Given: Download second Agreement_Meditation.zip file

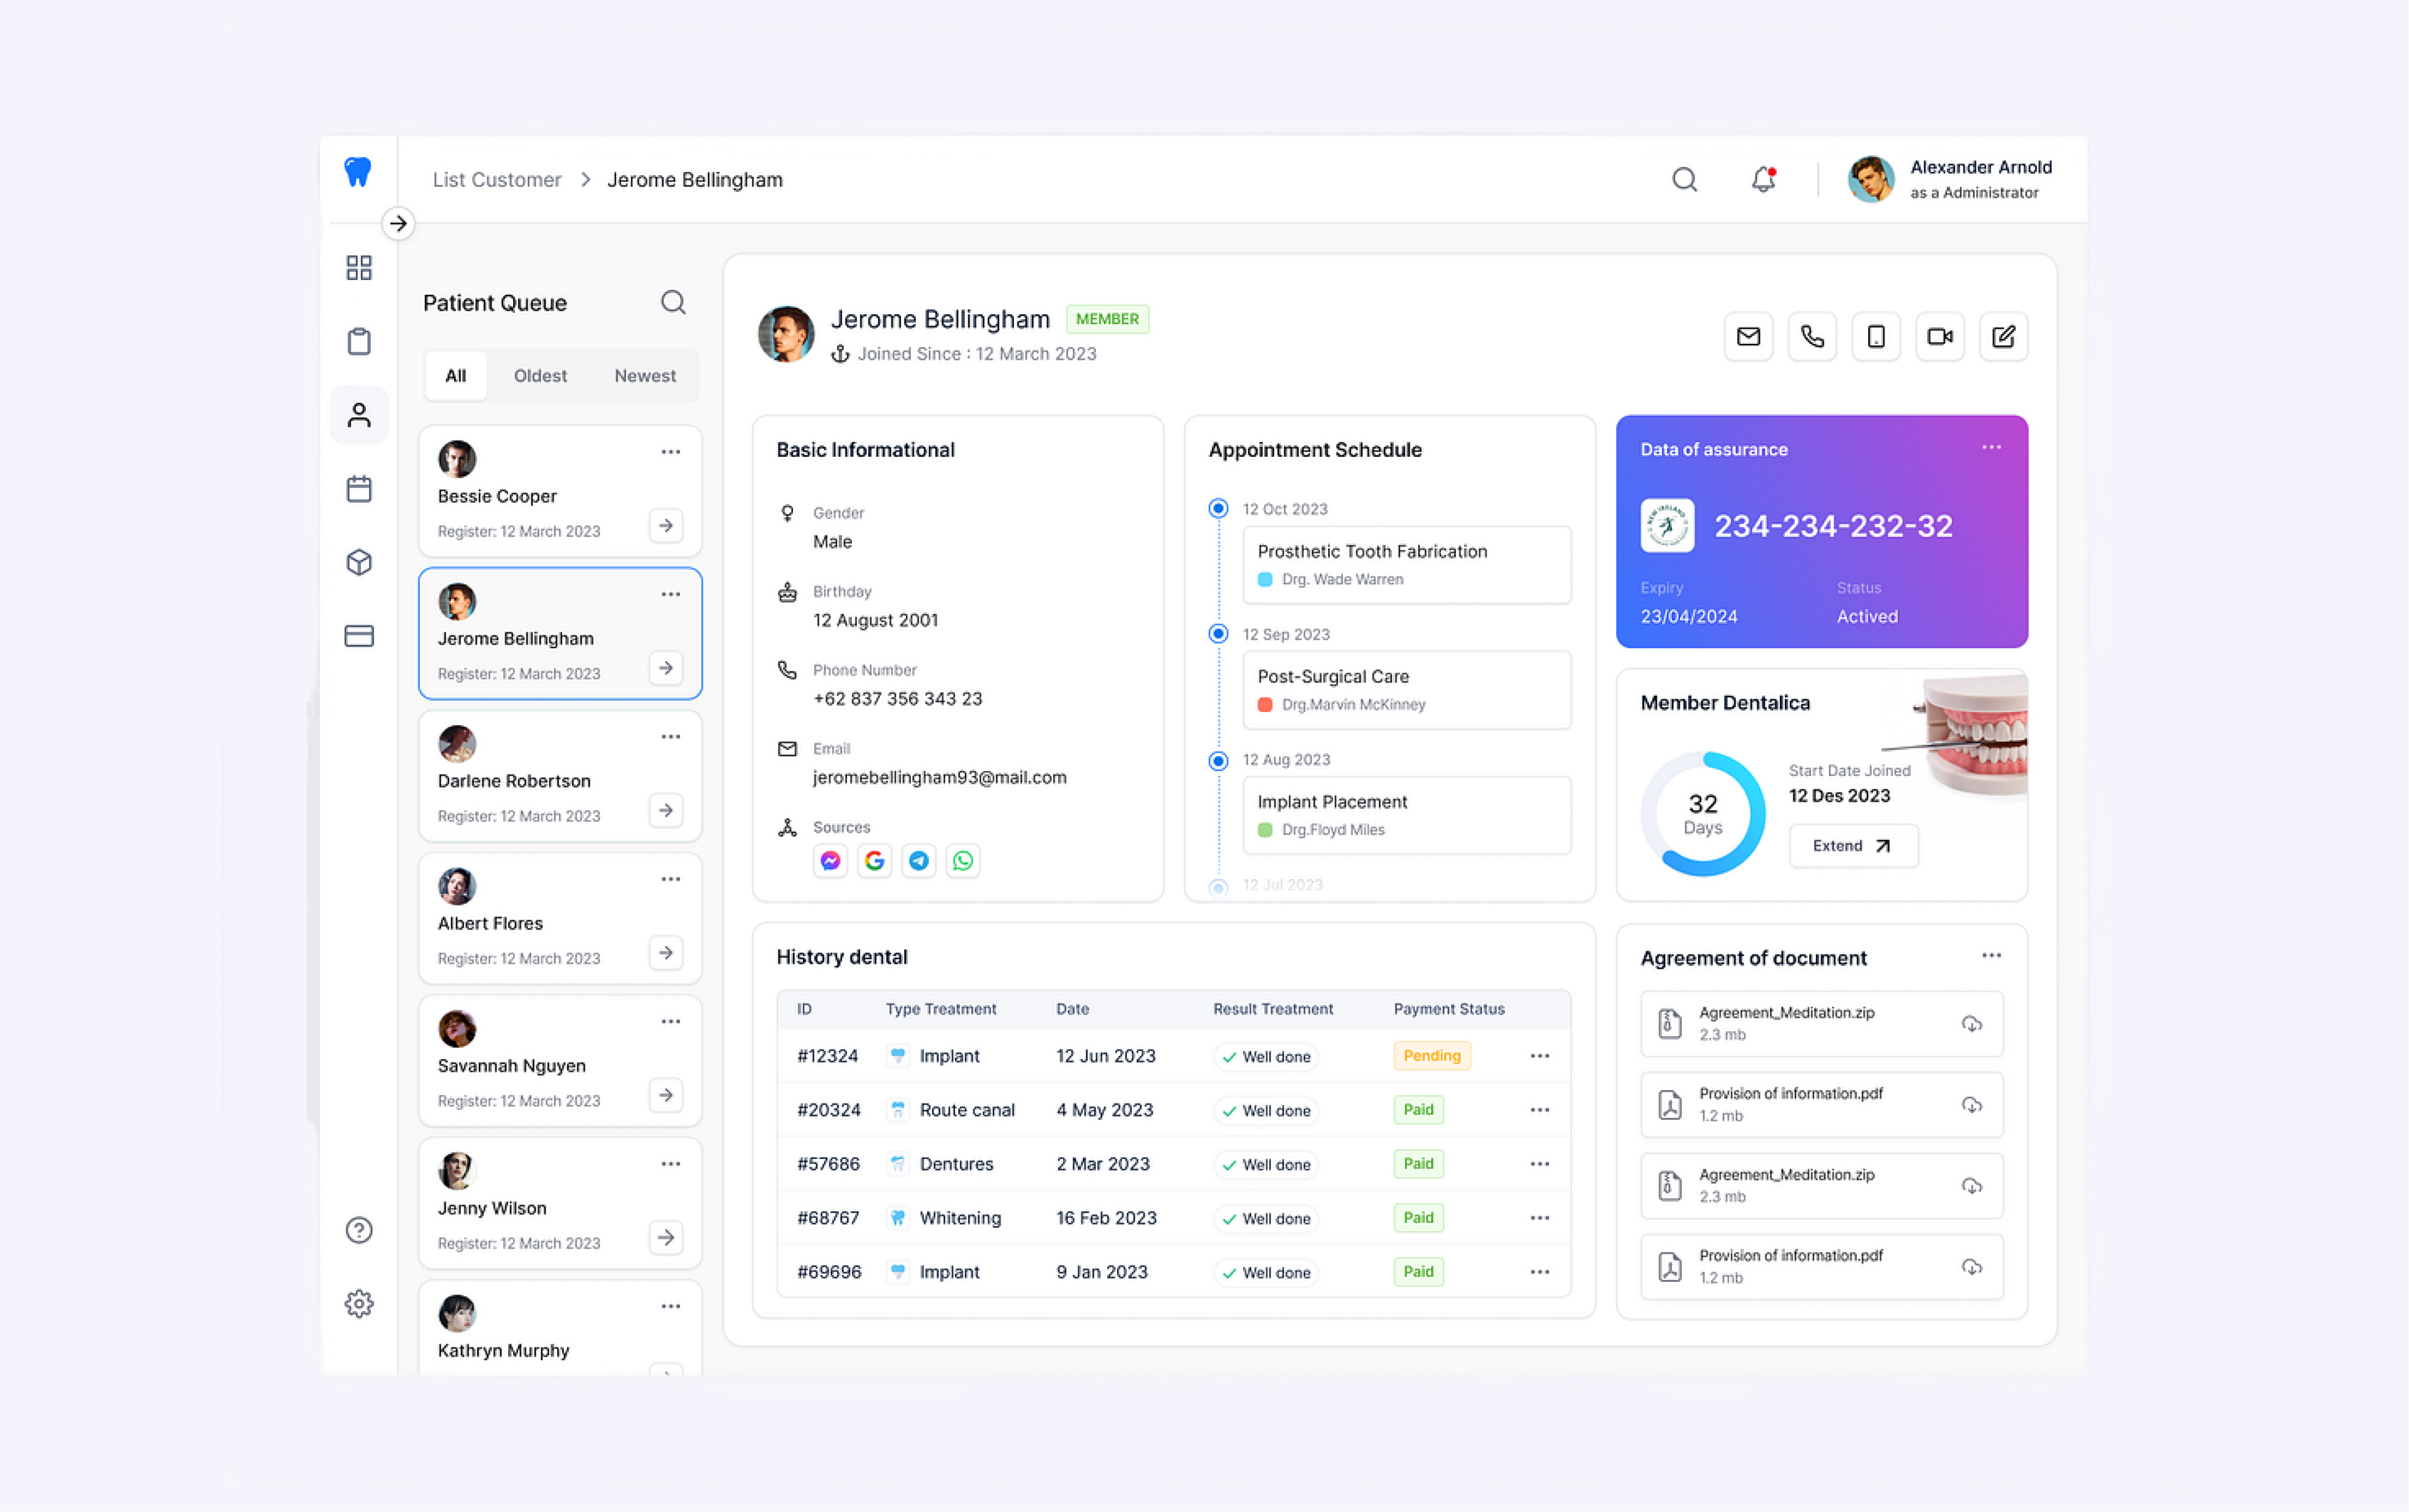Looking at the screenshot, I should point(1972,1186).
